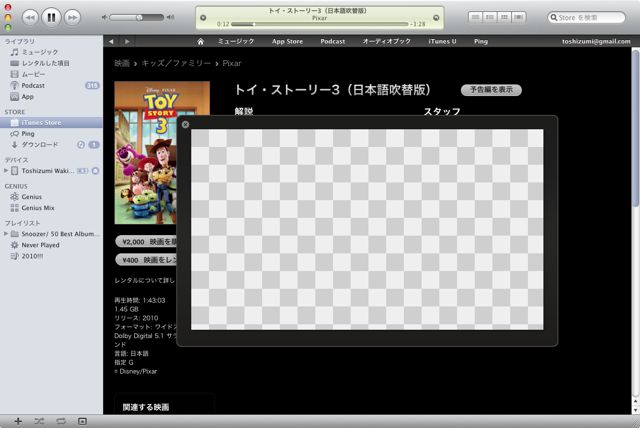
Task: Open the iTunes U tab
Action: tap(442, 41)
